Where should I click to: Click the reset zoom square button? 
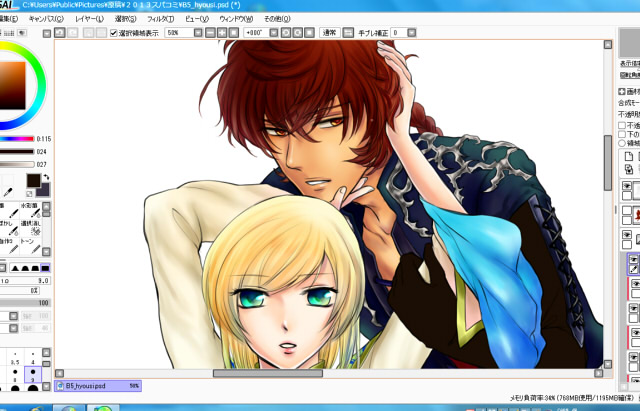click(233, 33)
